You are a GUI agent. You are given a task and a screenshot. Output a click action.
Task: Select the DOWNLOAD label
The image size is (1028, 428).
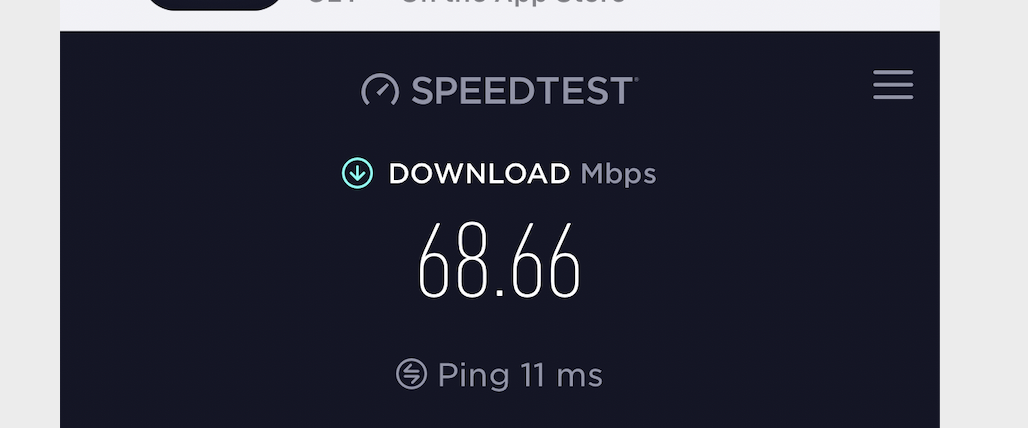pos(479,174)
